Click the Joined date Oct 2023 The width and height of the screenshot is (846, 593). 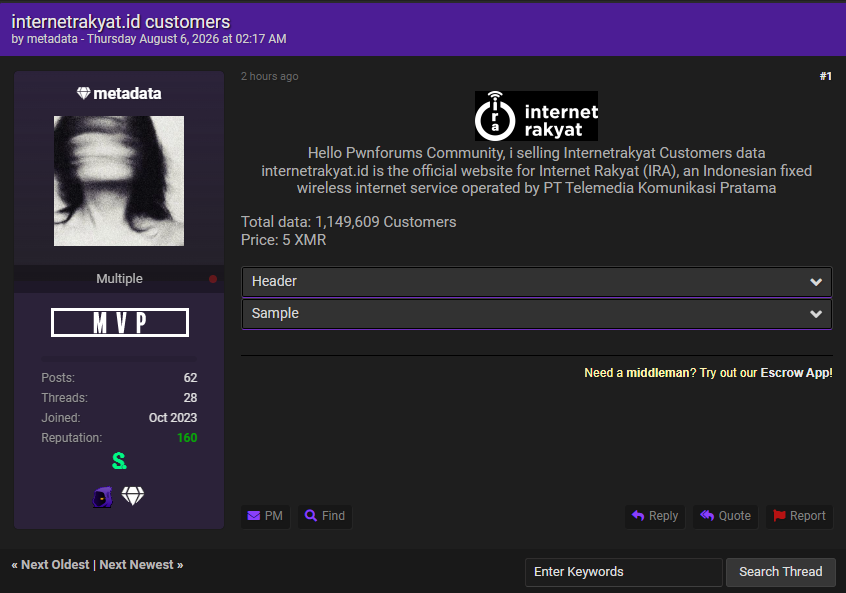[173, 418]
